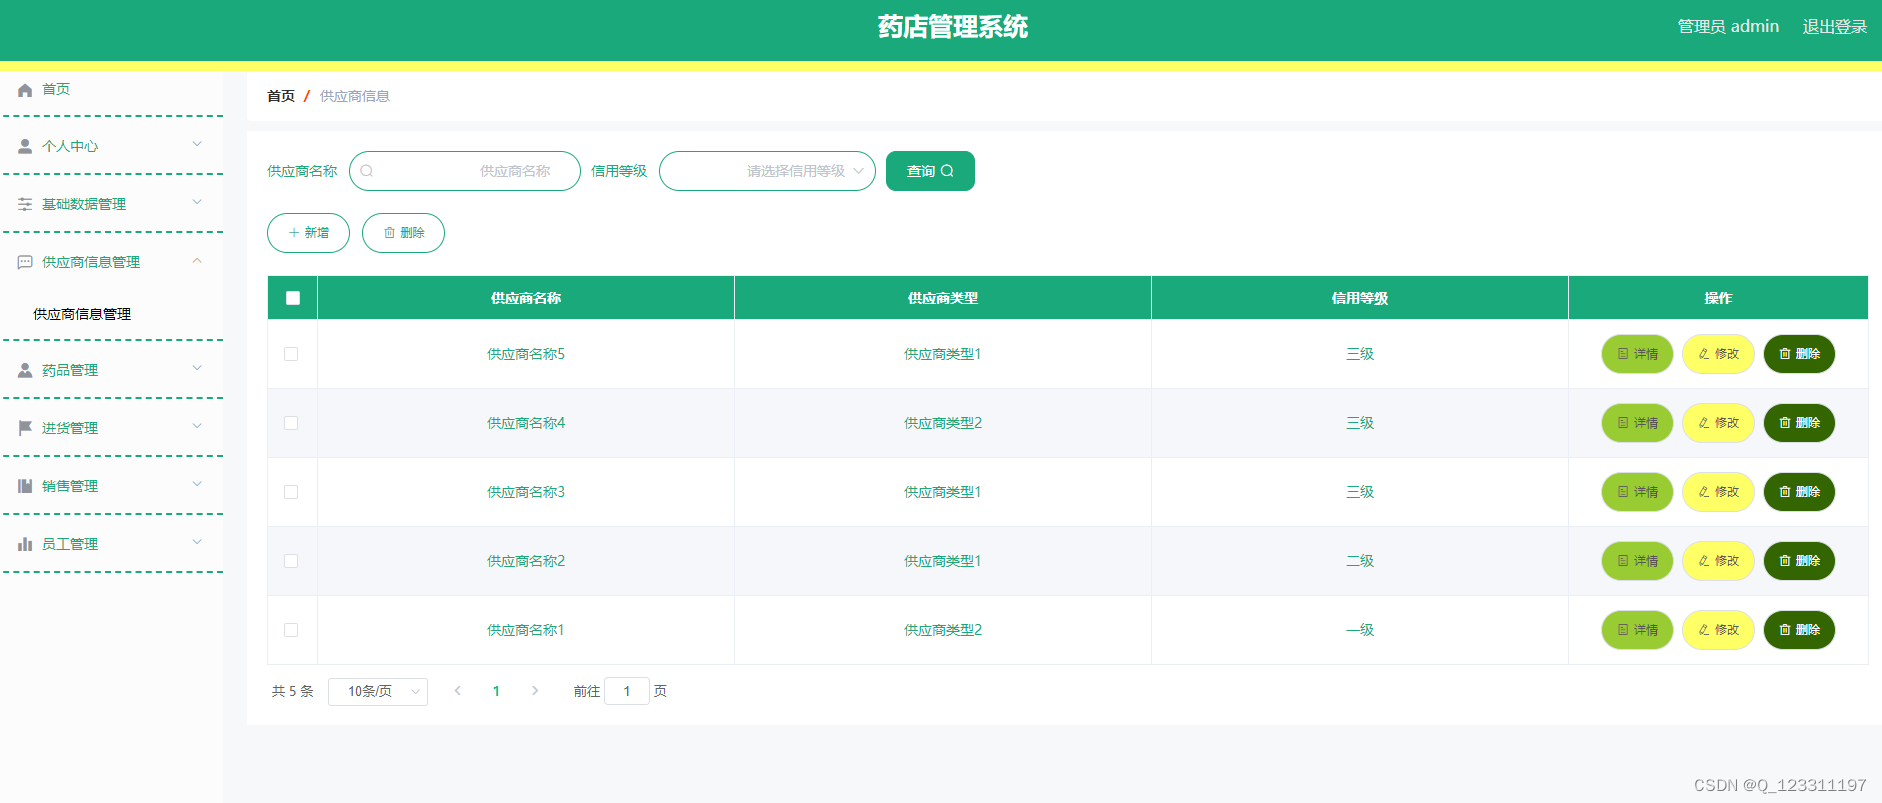Click the search magnifier in 供应商名称 field
Screen dimensions: 1882x803
point(367,171)
